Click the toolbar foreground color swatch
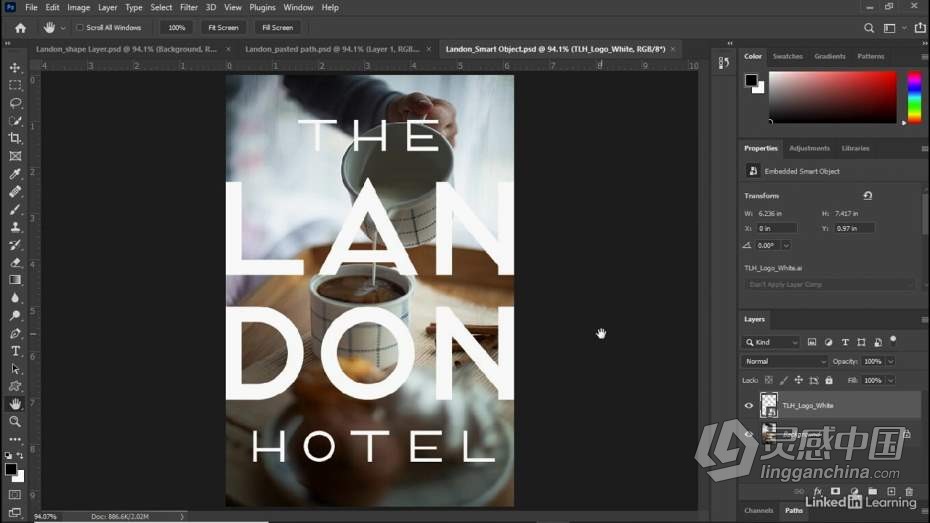 tap(11, 470)
